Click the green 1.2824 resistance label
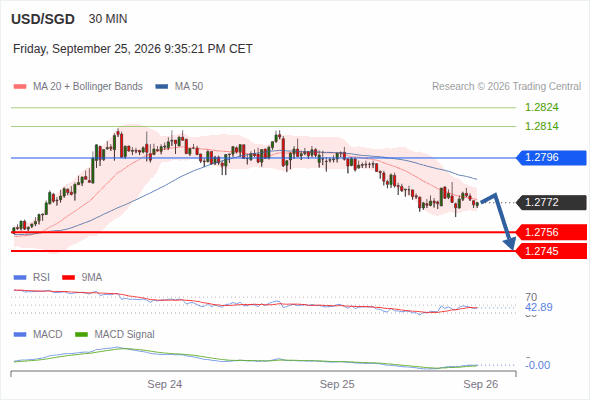Viewport: 590px width, 400px height. point(541,108)
